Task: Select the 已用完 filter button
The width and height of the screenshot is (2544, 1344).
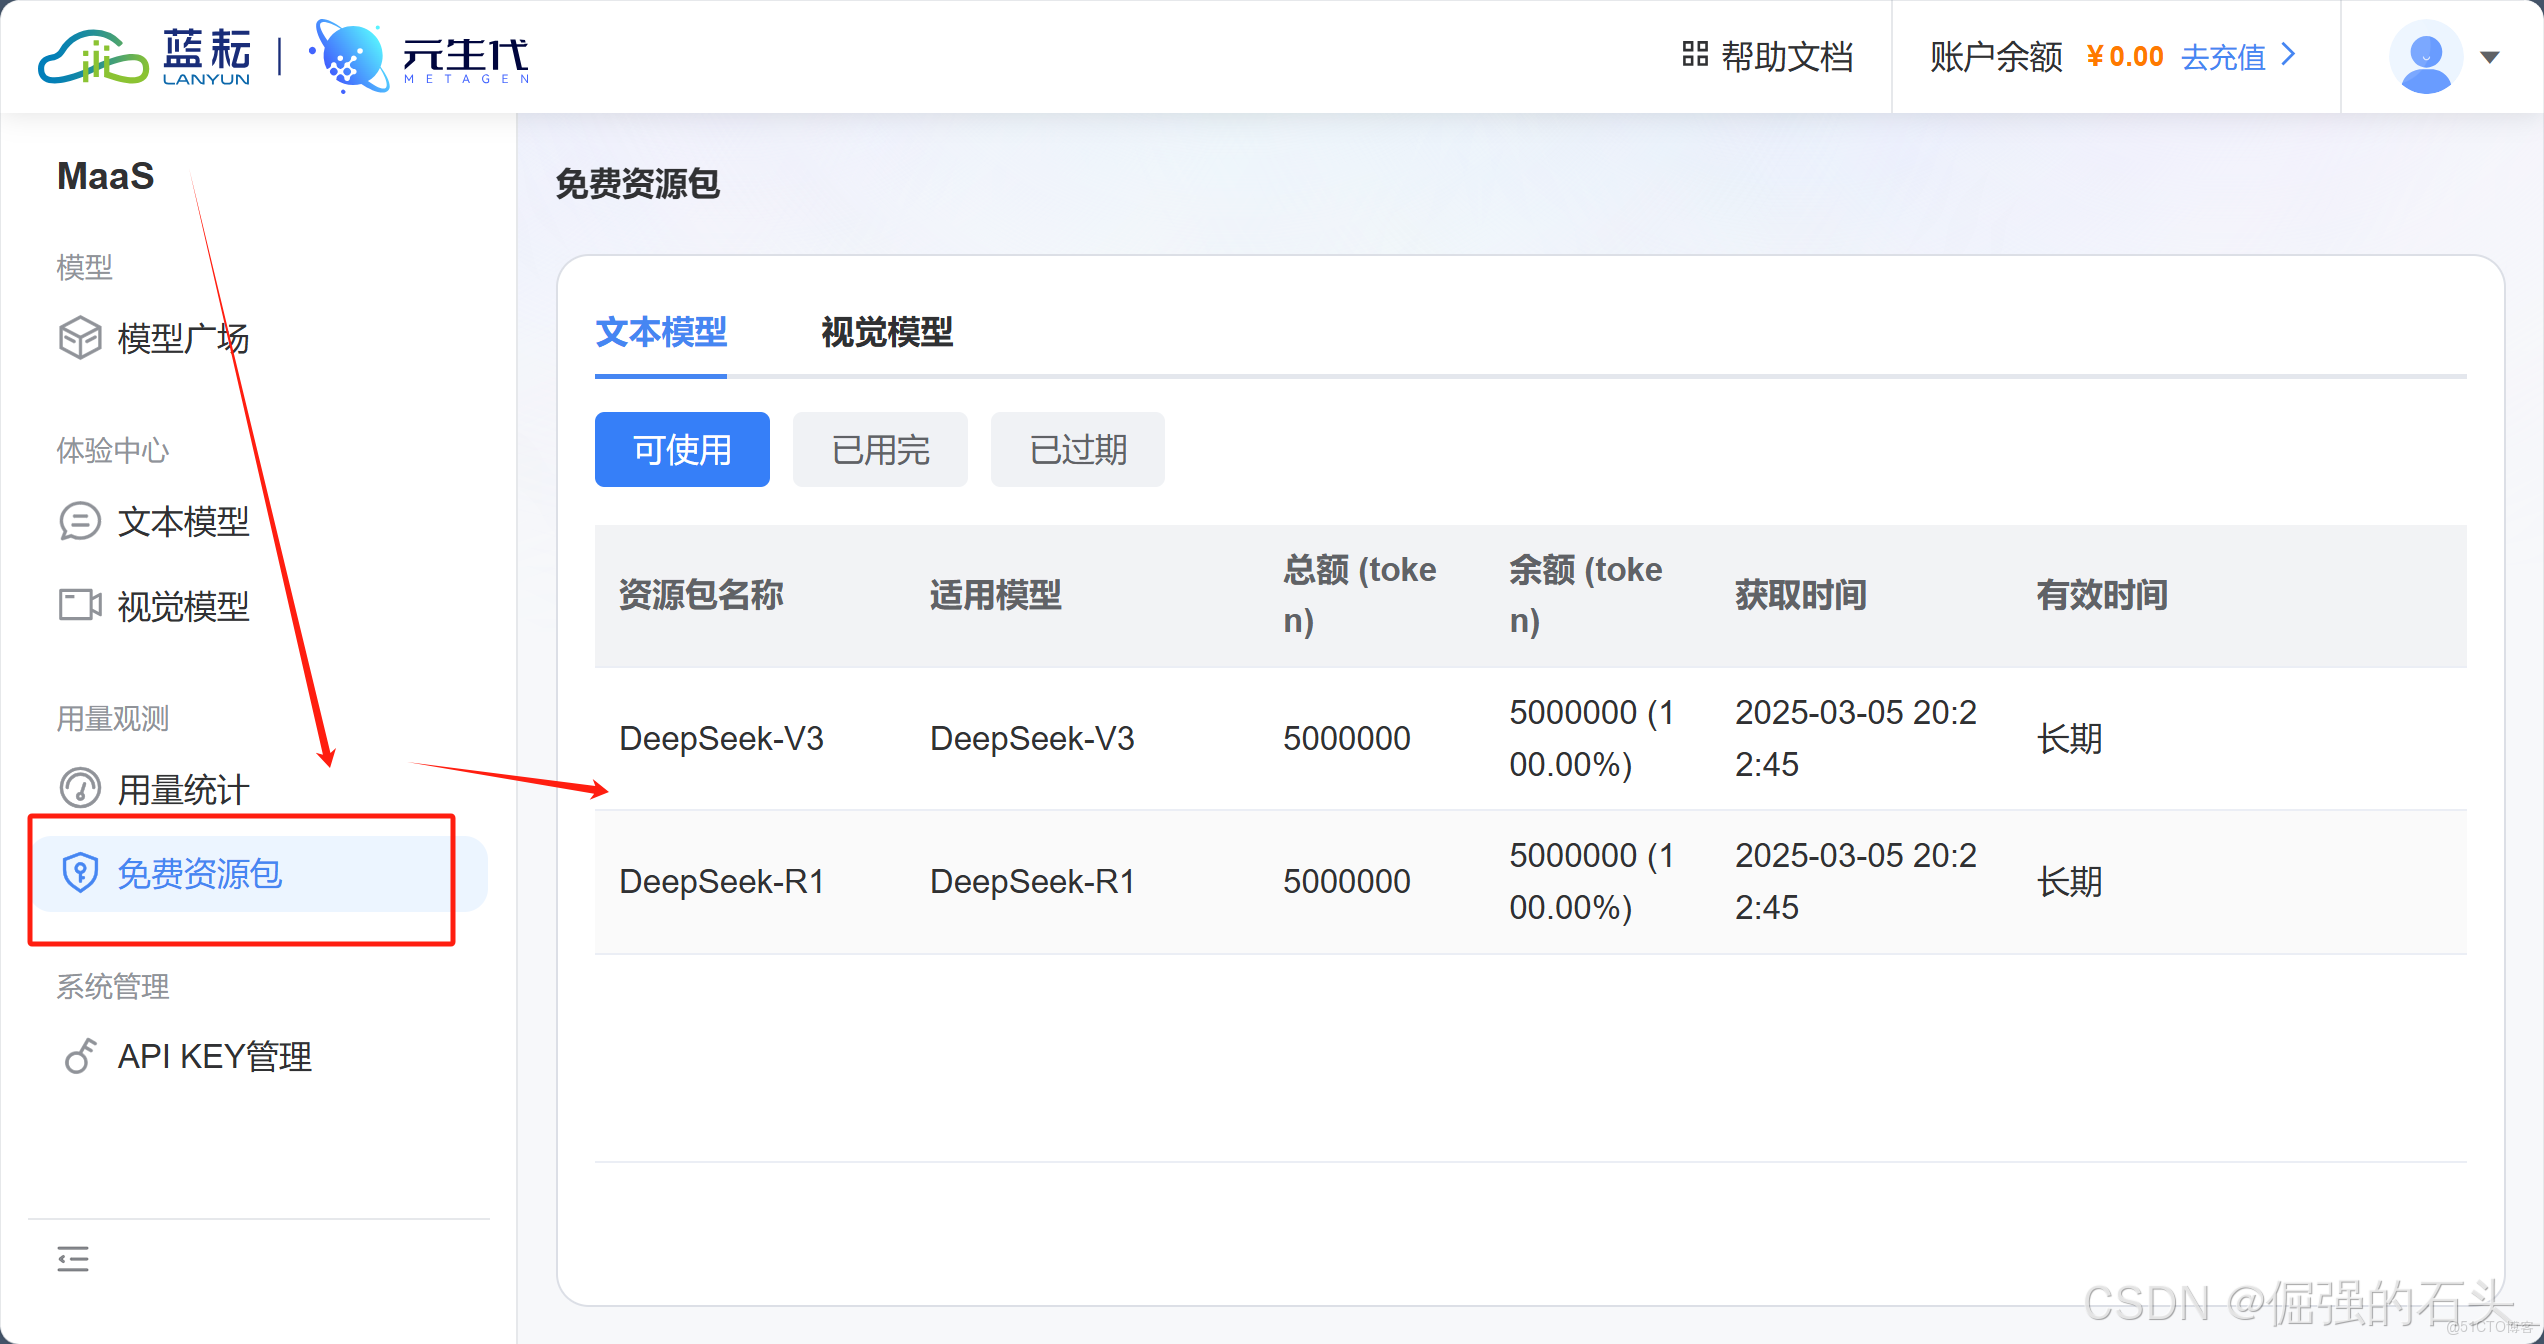Action: 880,450
